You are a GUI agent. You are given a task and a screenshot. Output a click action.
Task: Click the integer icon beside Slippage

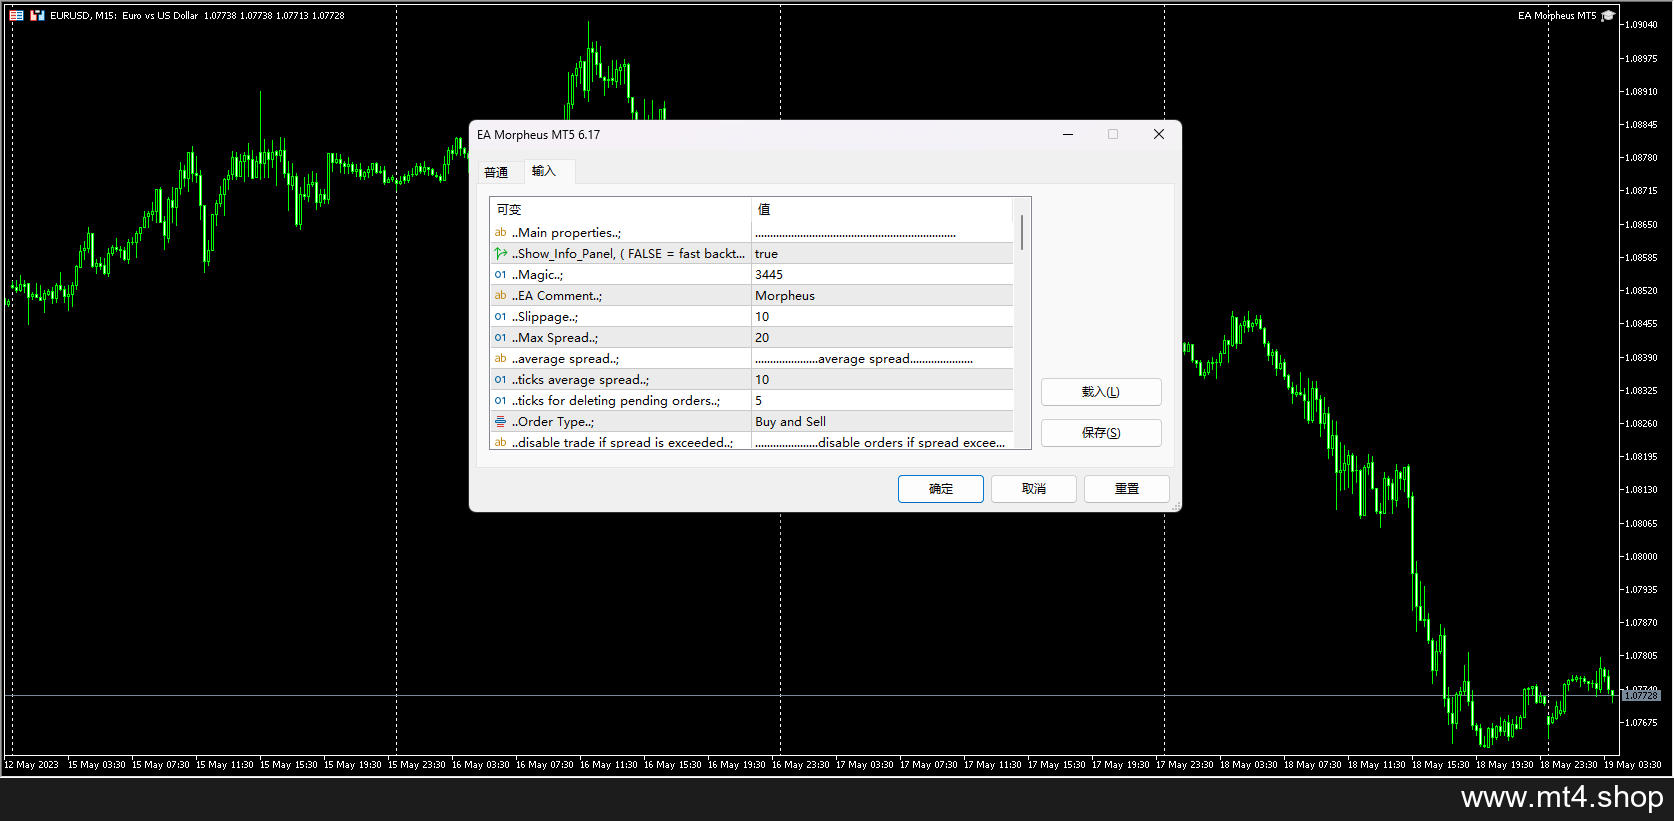pyautogui.click(x=500, y=317)
